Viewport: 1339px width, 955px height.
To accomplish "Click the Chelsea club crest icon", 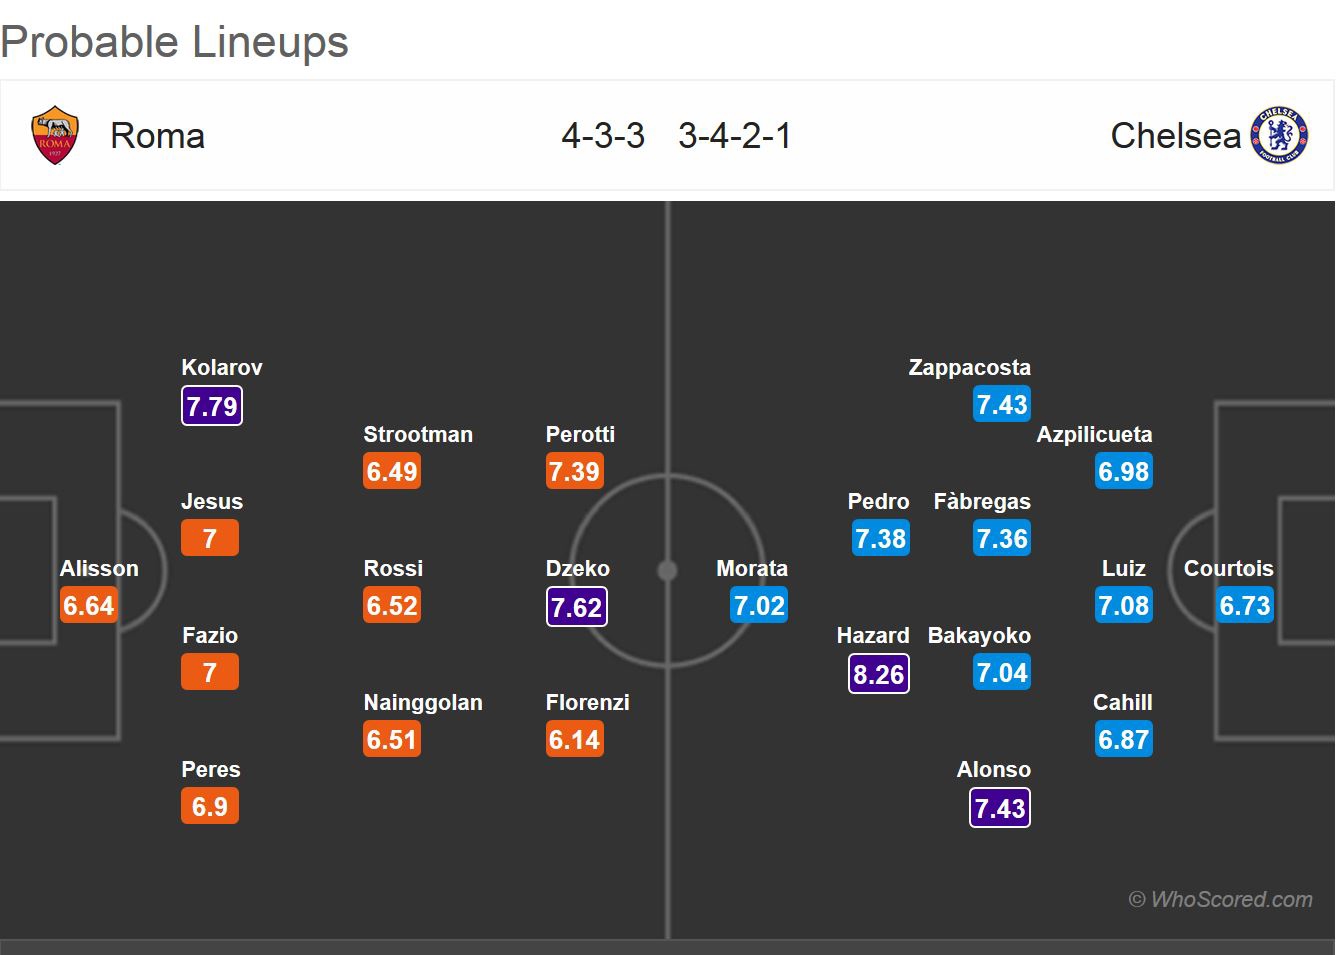I will [1279, 135].
